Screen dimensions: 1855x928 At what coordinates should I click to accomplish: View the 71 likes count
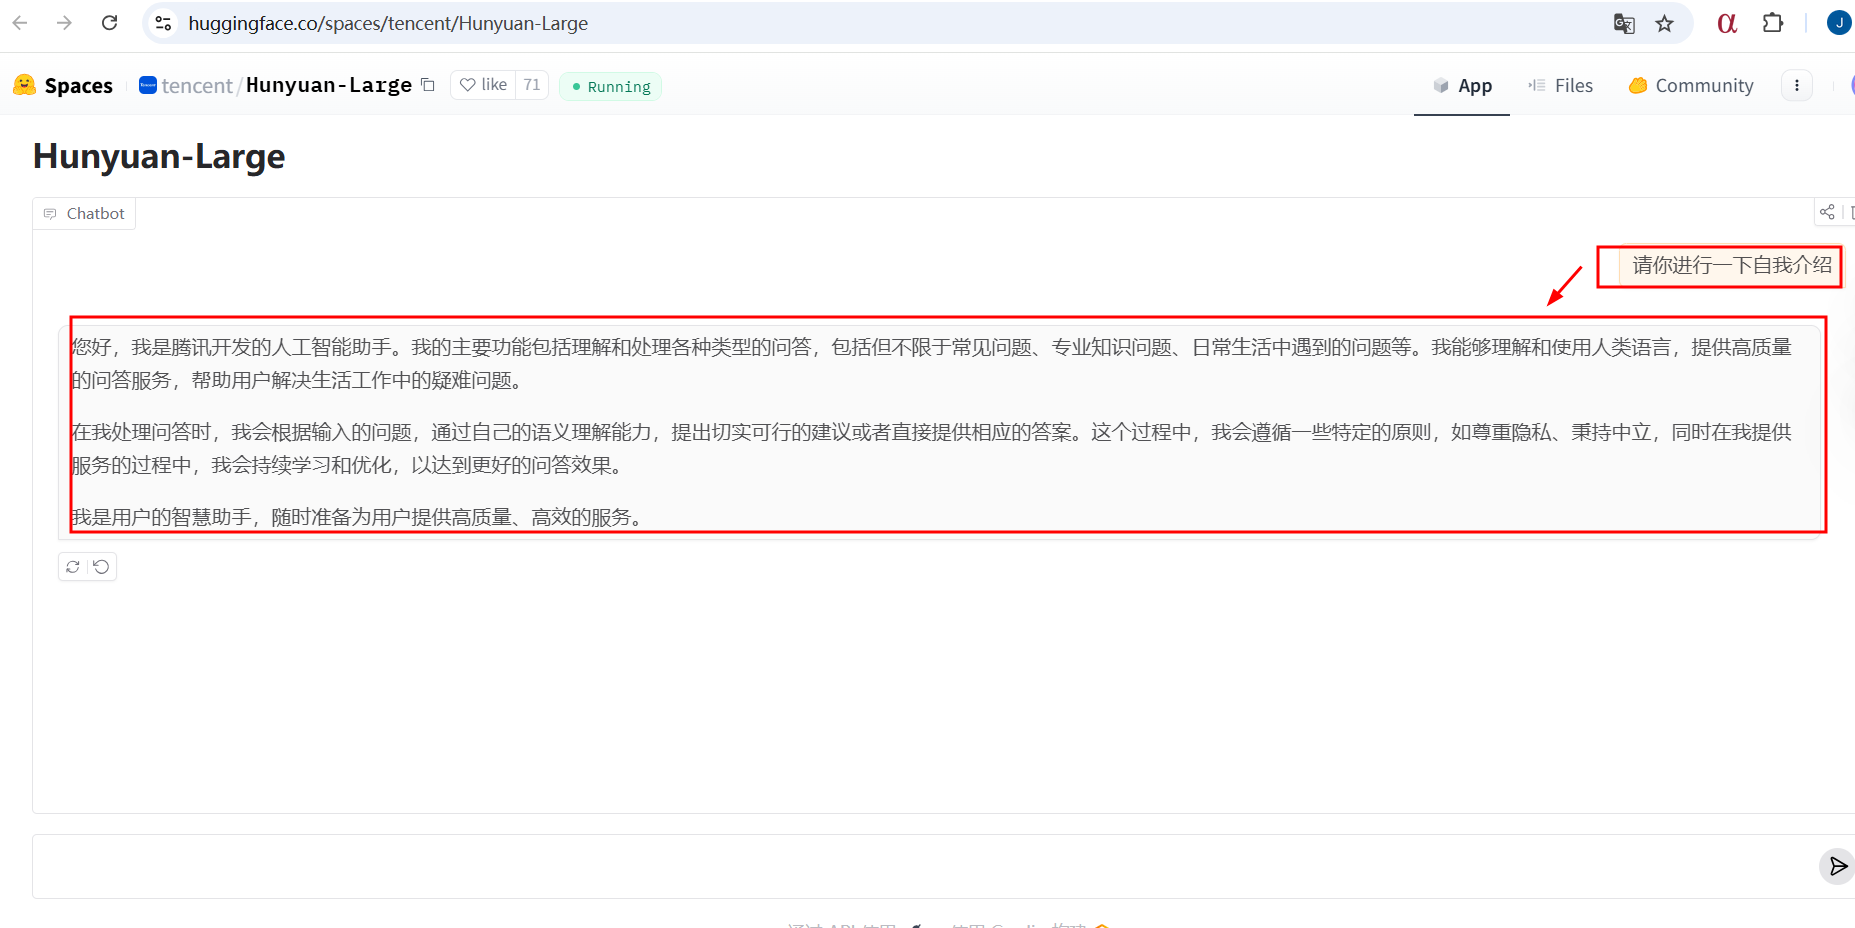532,85
